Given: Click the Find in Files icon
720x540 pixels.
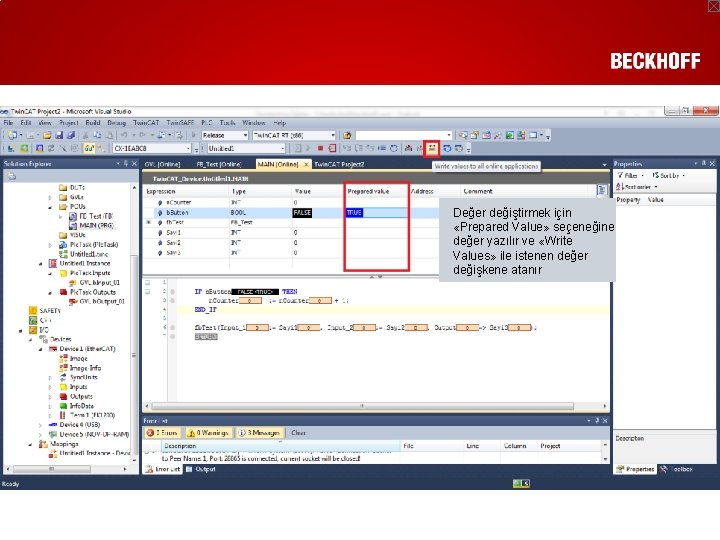Looking at the screenshot, I should [x=347, y=135].
